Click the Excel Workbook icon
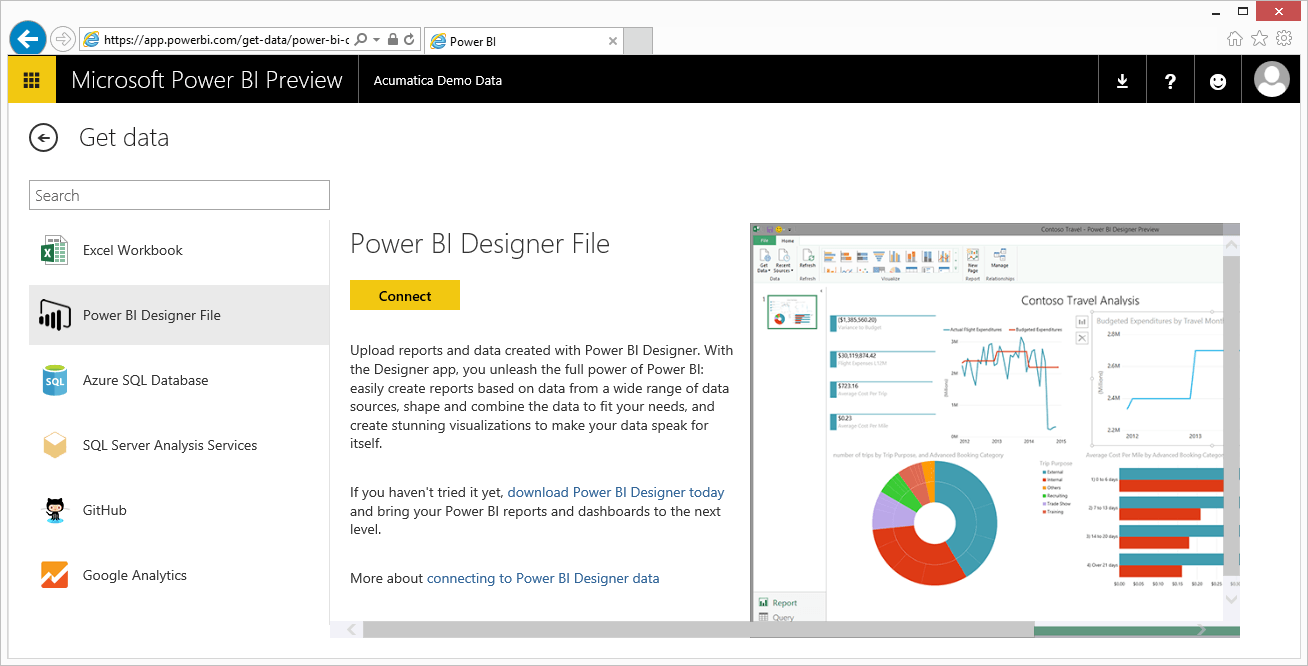 [54, 250]
